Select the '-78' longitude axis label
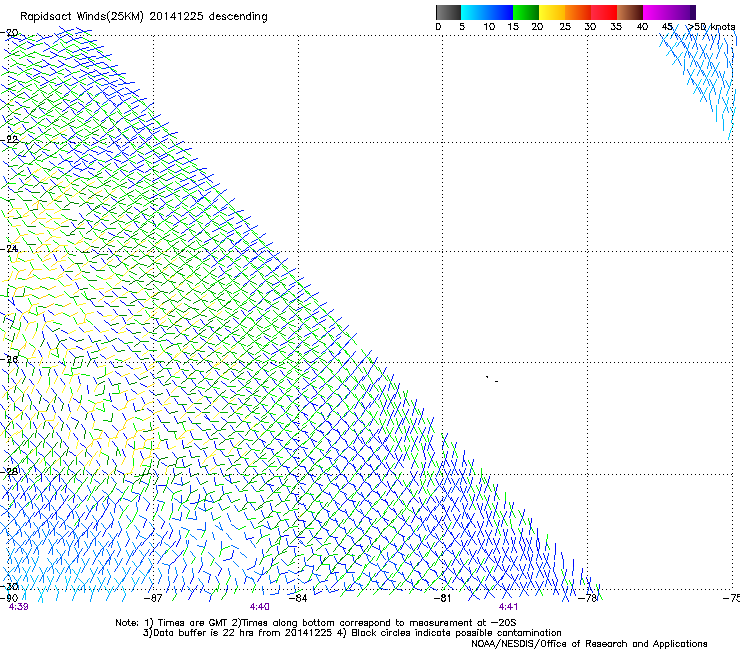Image resolution: width=740 pixels, height=650 pixels. [588, 598]
